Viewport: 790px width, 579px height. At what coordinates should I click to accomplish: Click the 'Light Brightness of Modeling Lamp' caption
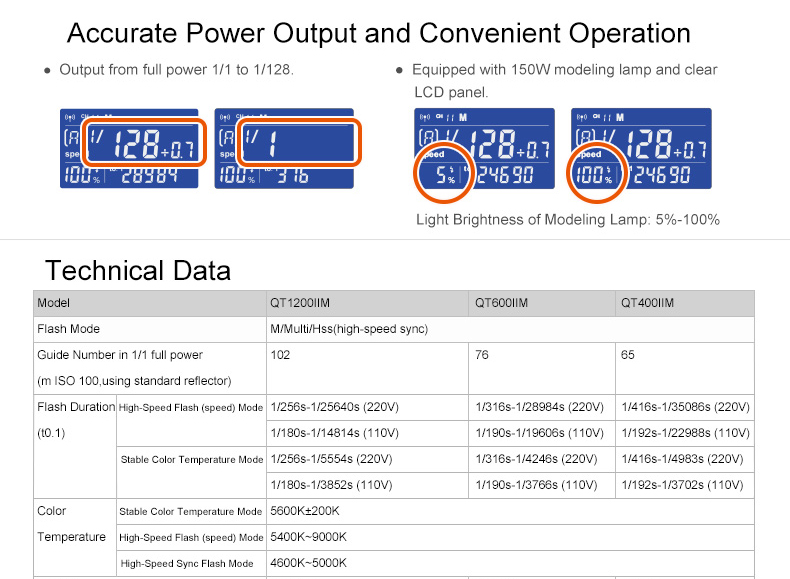(x=567, y=220)
